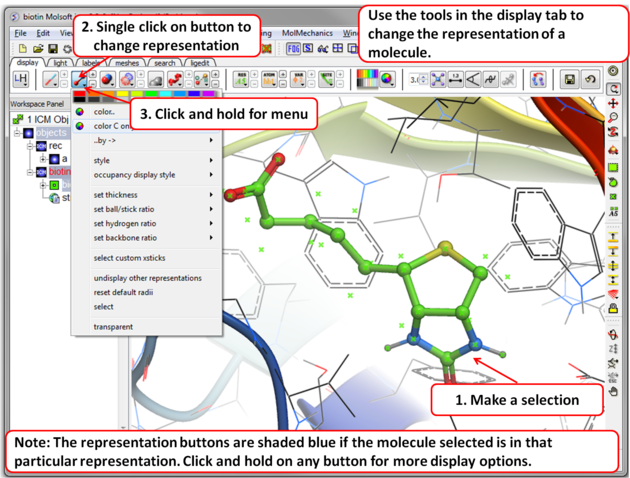Click the atom label button
This screenshot has height=478, width=630.
268,79
